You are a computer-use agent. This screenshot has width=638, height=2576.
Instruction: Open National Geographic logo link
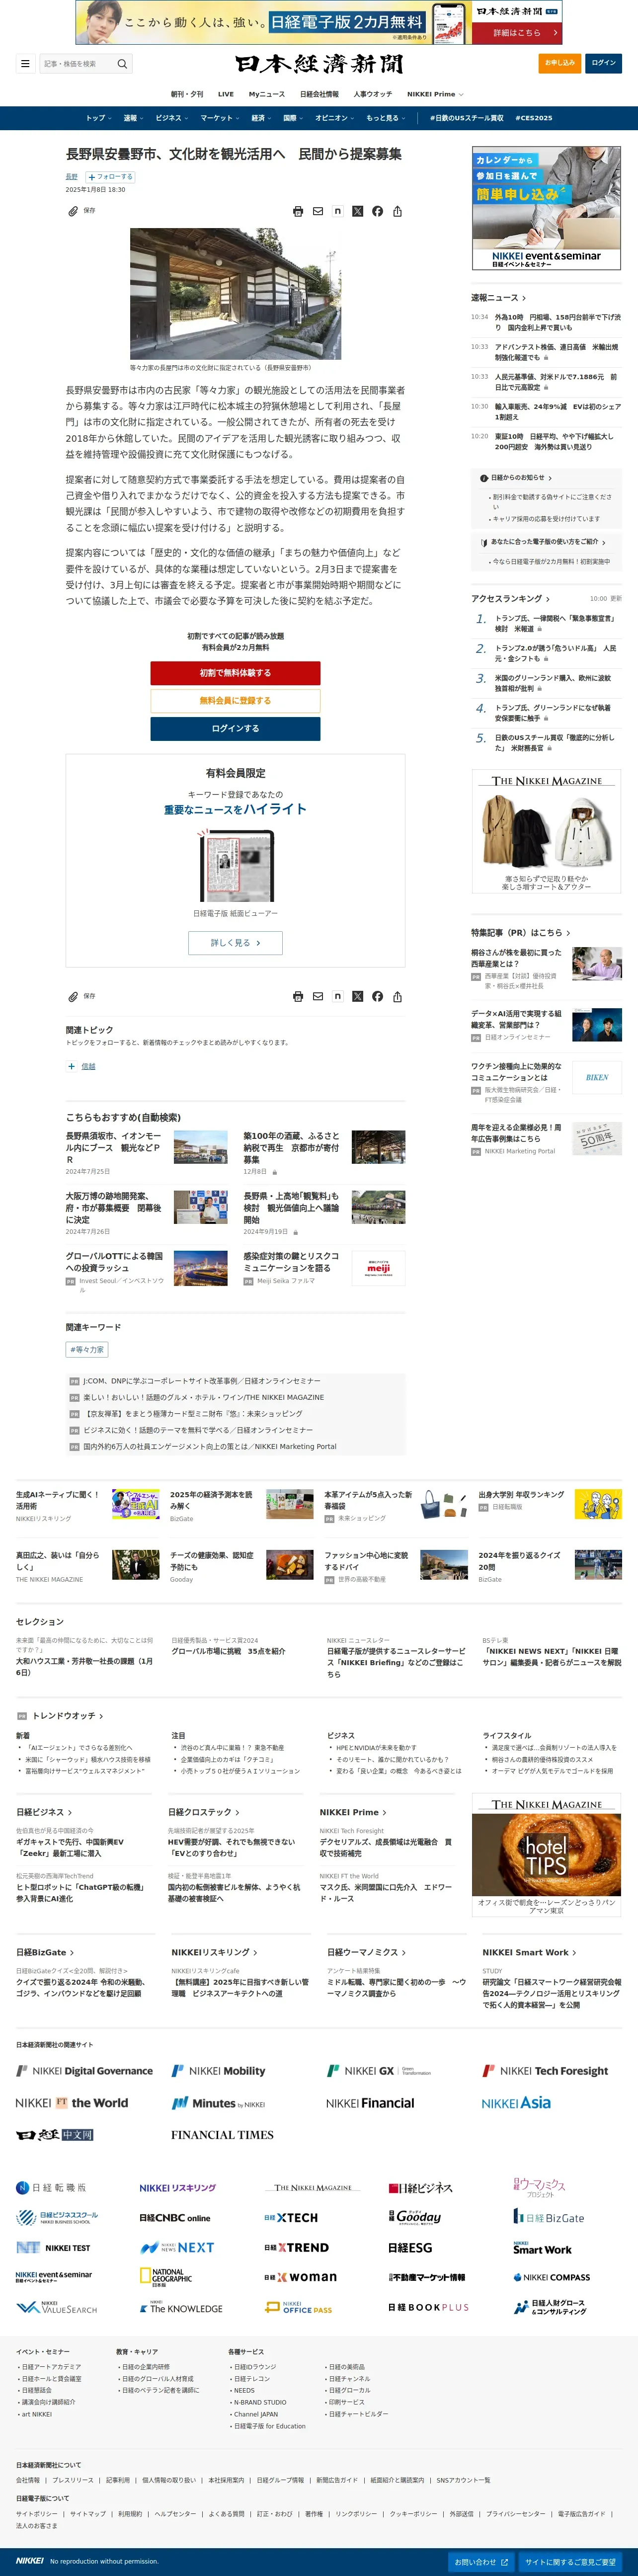click(166, 2277)
